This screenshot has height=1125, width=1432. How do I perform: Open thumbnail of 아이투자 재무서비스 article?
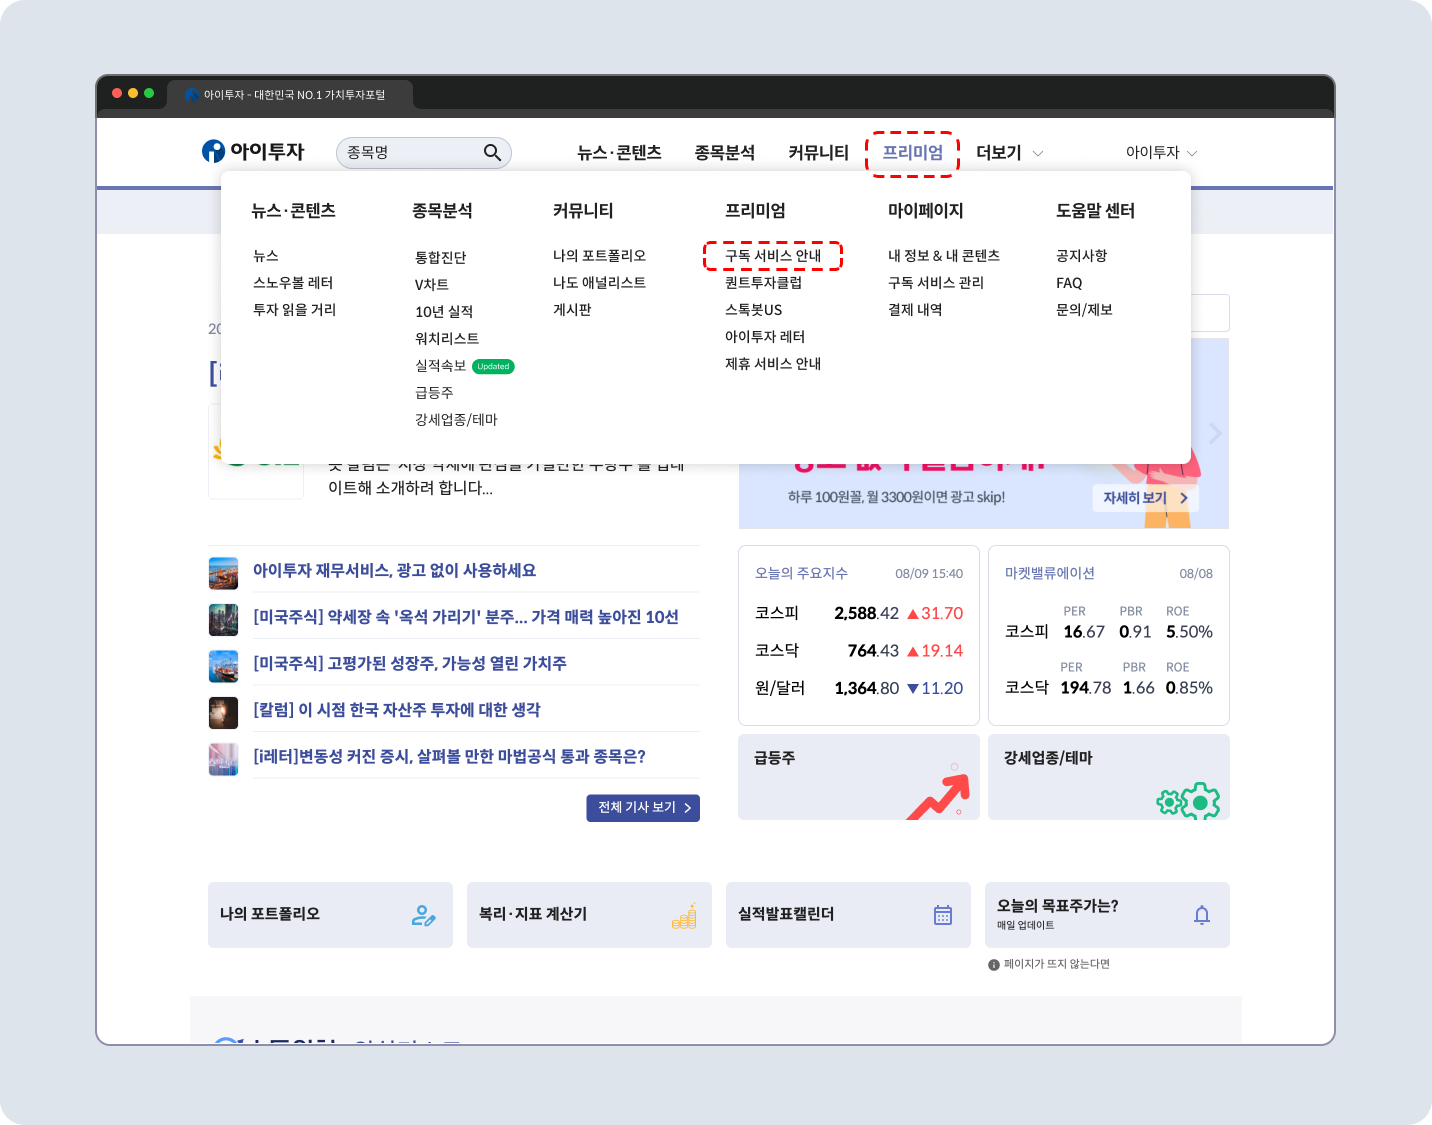click(223, 573)
